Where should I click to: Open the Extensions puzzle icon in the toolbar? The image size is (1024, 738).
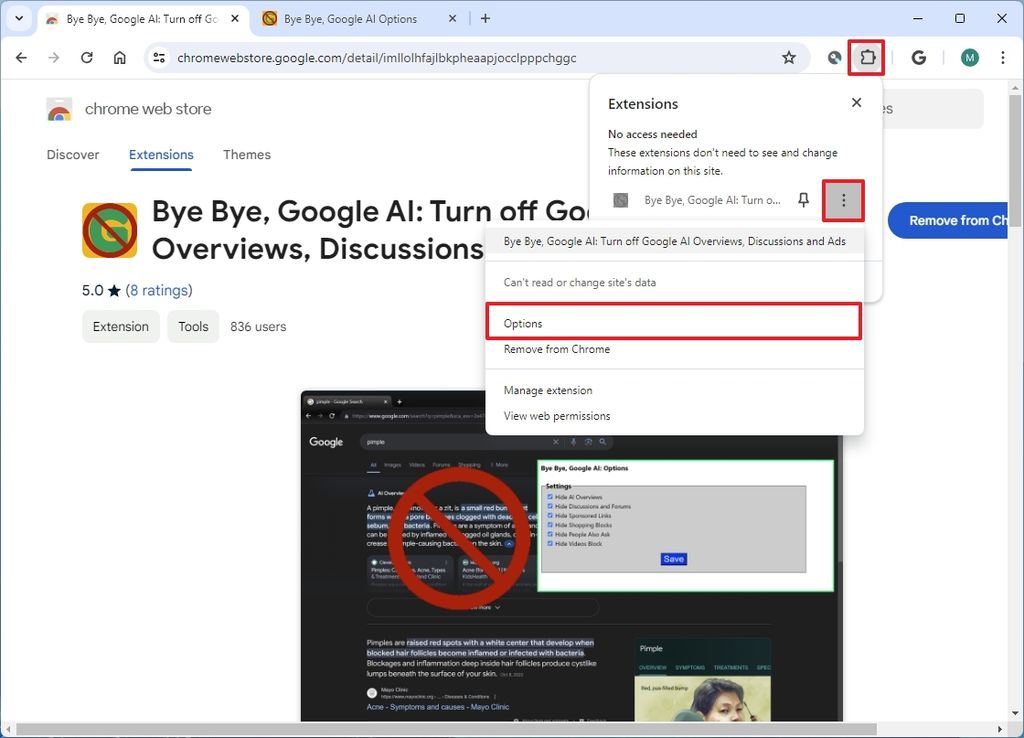click(x=866, y=58)
